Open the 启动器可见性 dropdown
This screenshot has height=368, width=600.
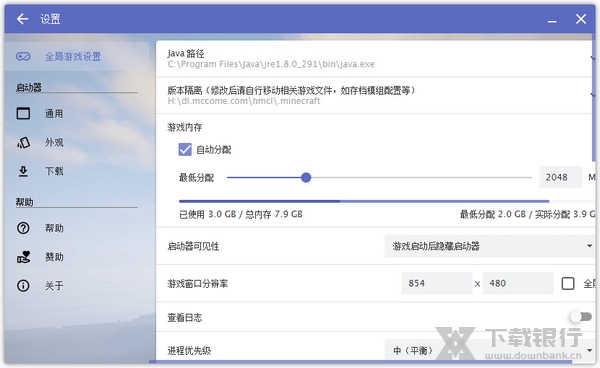coord(489,246)
